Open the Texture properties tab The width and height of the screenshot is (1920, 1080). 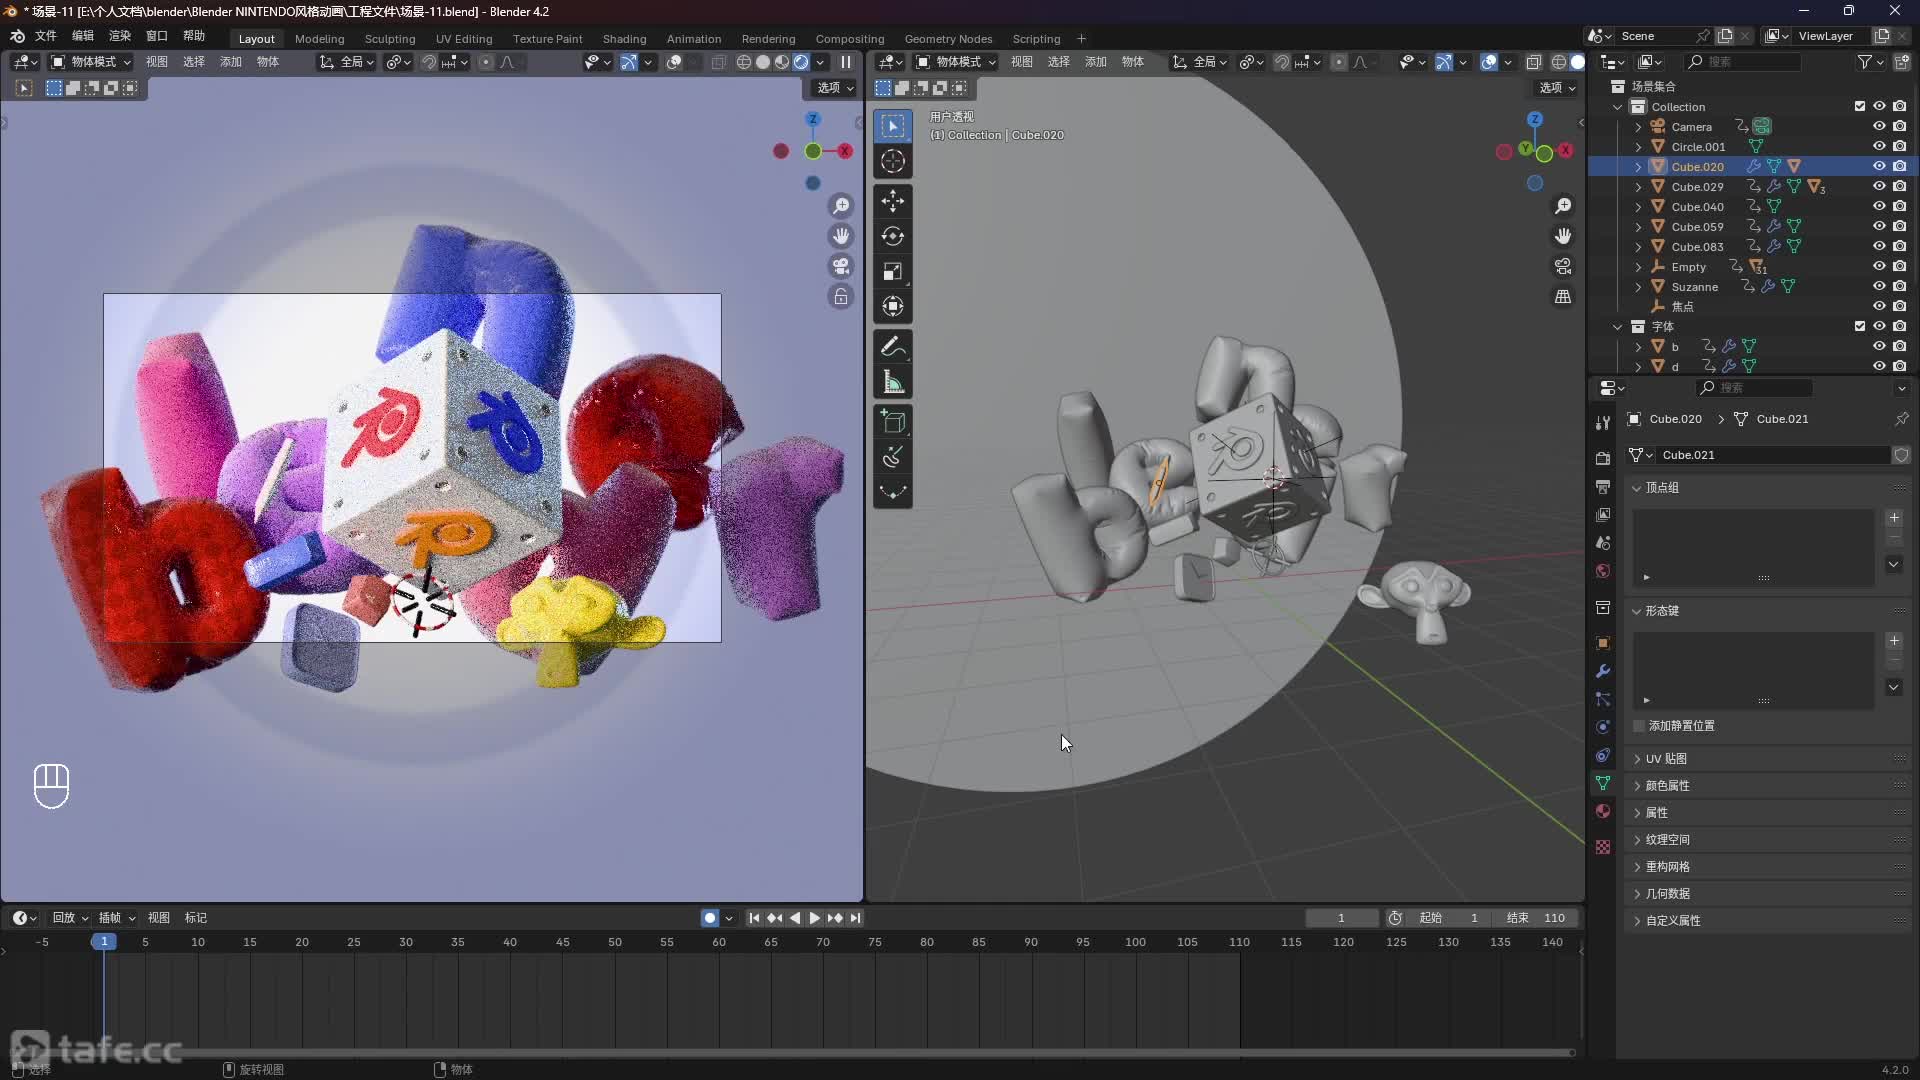pyautogui.click(x=1603, y=847)
